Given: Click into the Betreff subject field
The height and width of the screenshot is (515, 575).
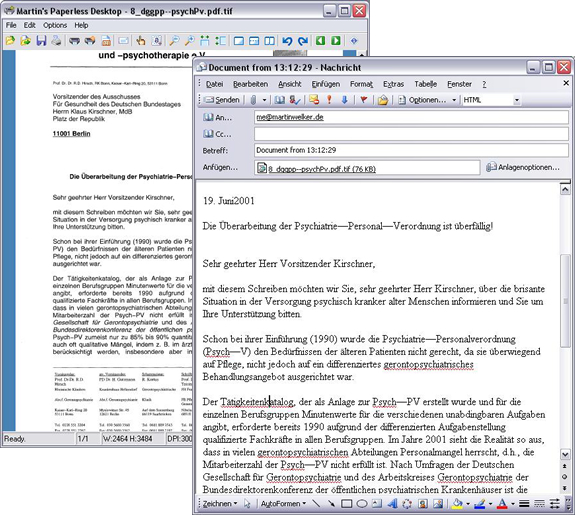Looking at the screenshot, I should click(x=411, y=150).
